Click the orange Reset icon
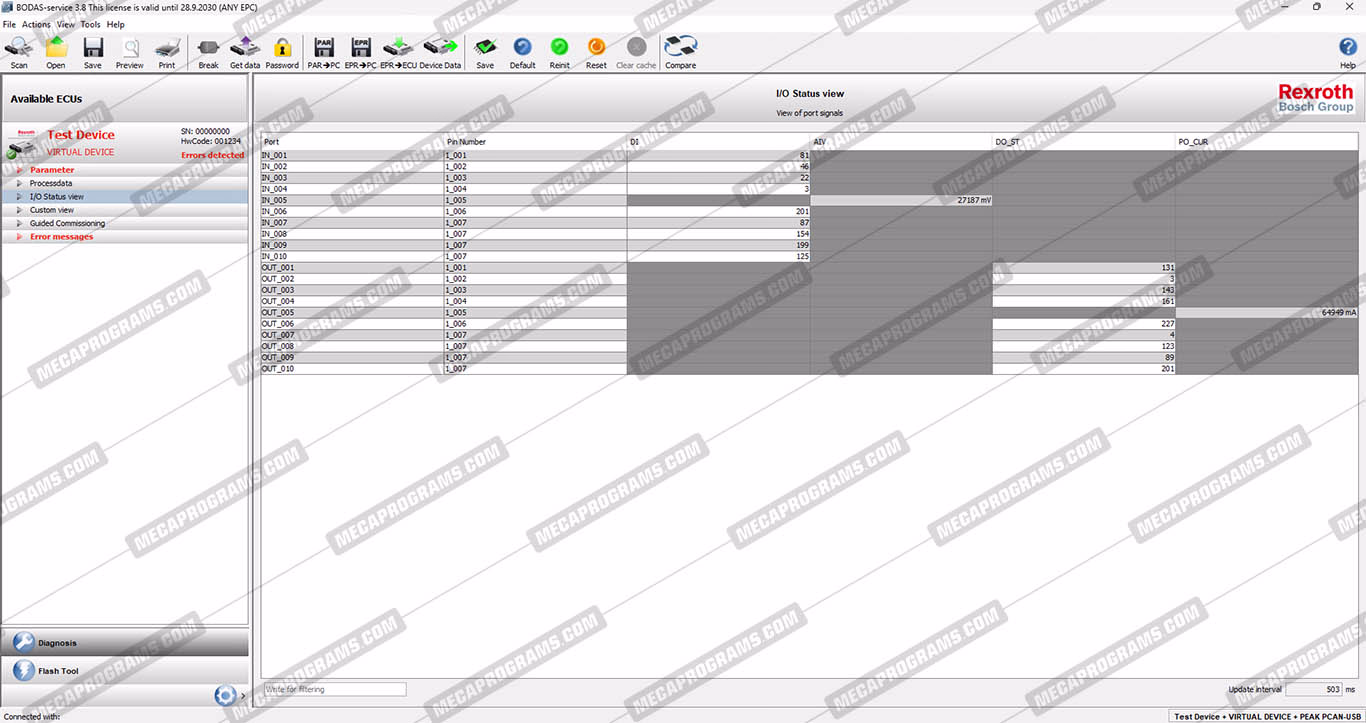This screenshot has height=723, width=1366. (596, 50)
